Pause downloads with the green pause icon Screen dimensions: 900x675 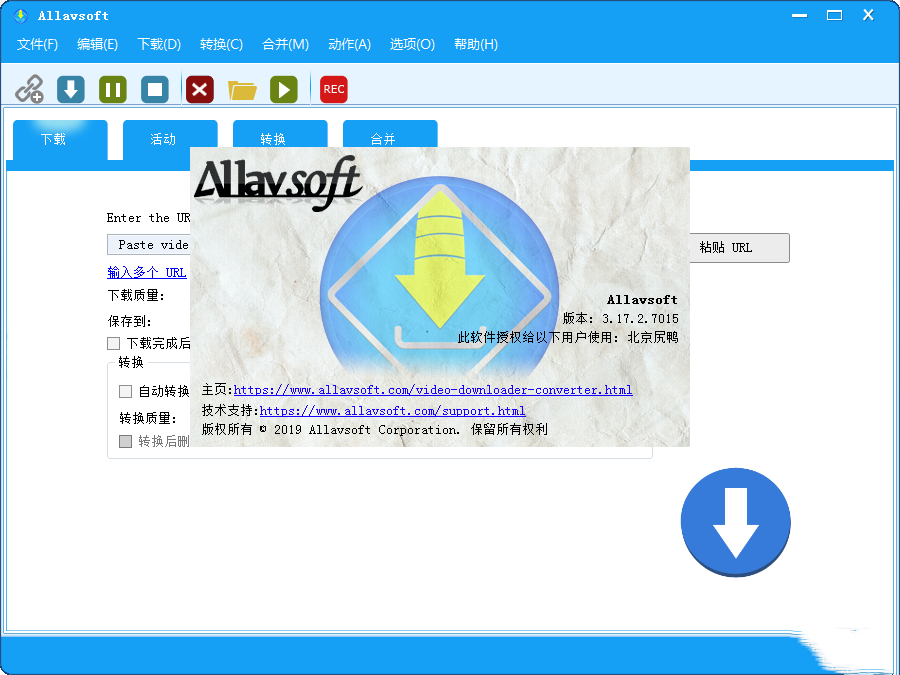pos(112,90)
